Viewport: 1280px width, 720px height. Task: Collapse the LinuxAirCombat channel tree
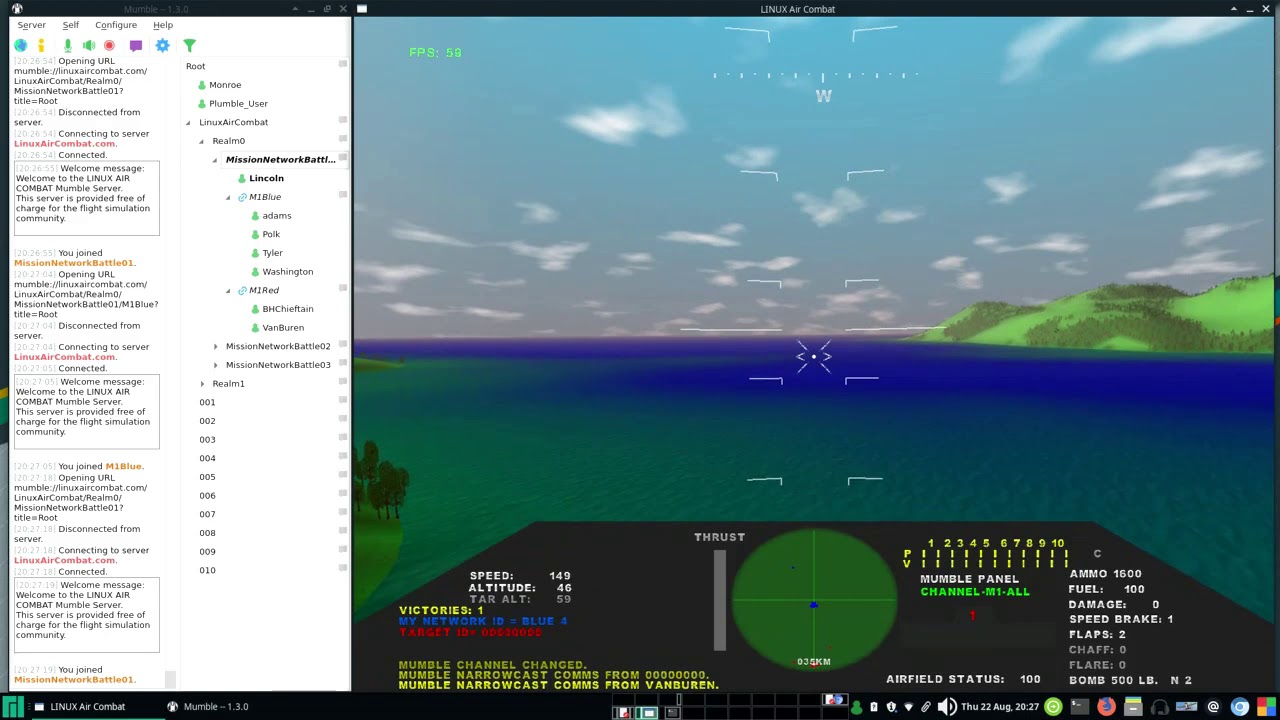pos(188,122)
